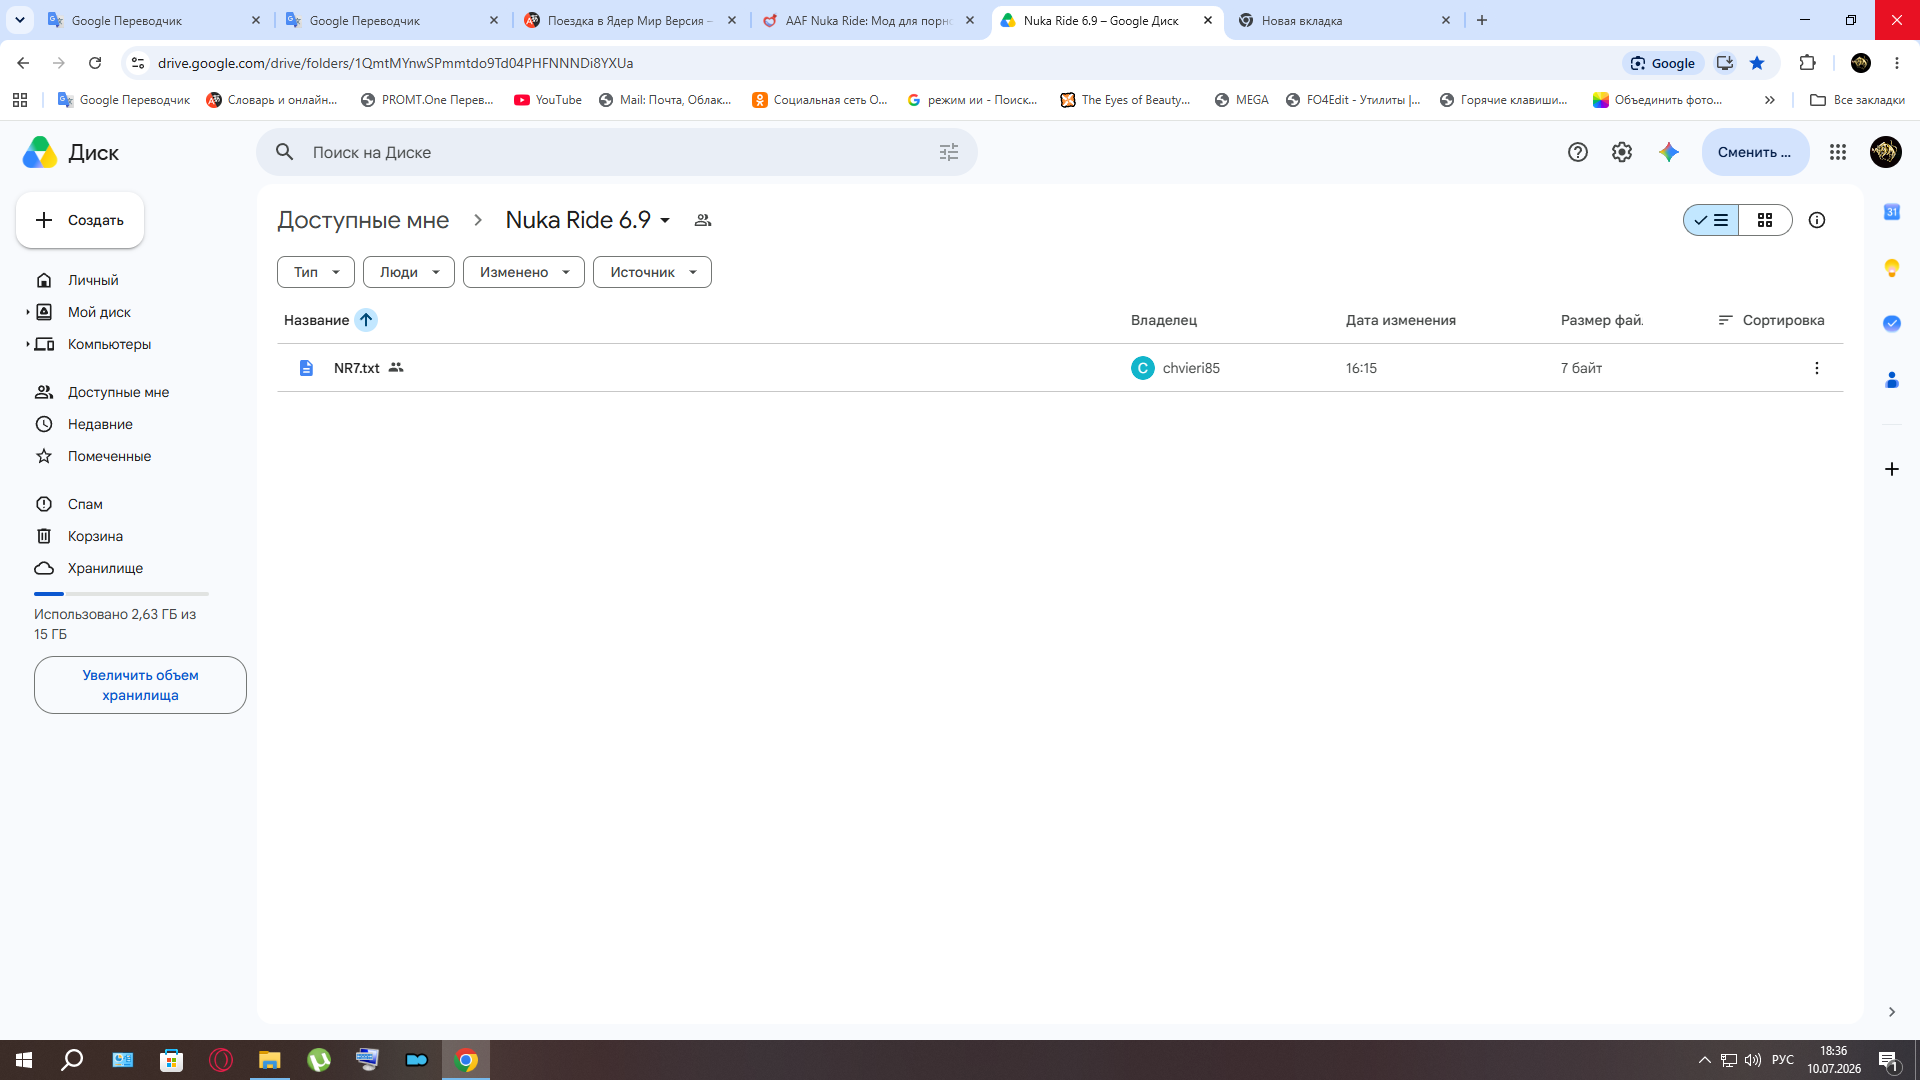Get add-ons plus icon in side panel
This screenshot has width=1920, height=1080.
coord(1891,469)
